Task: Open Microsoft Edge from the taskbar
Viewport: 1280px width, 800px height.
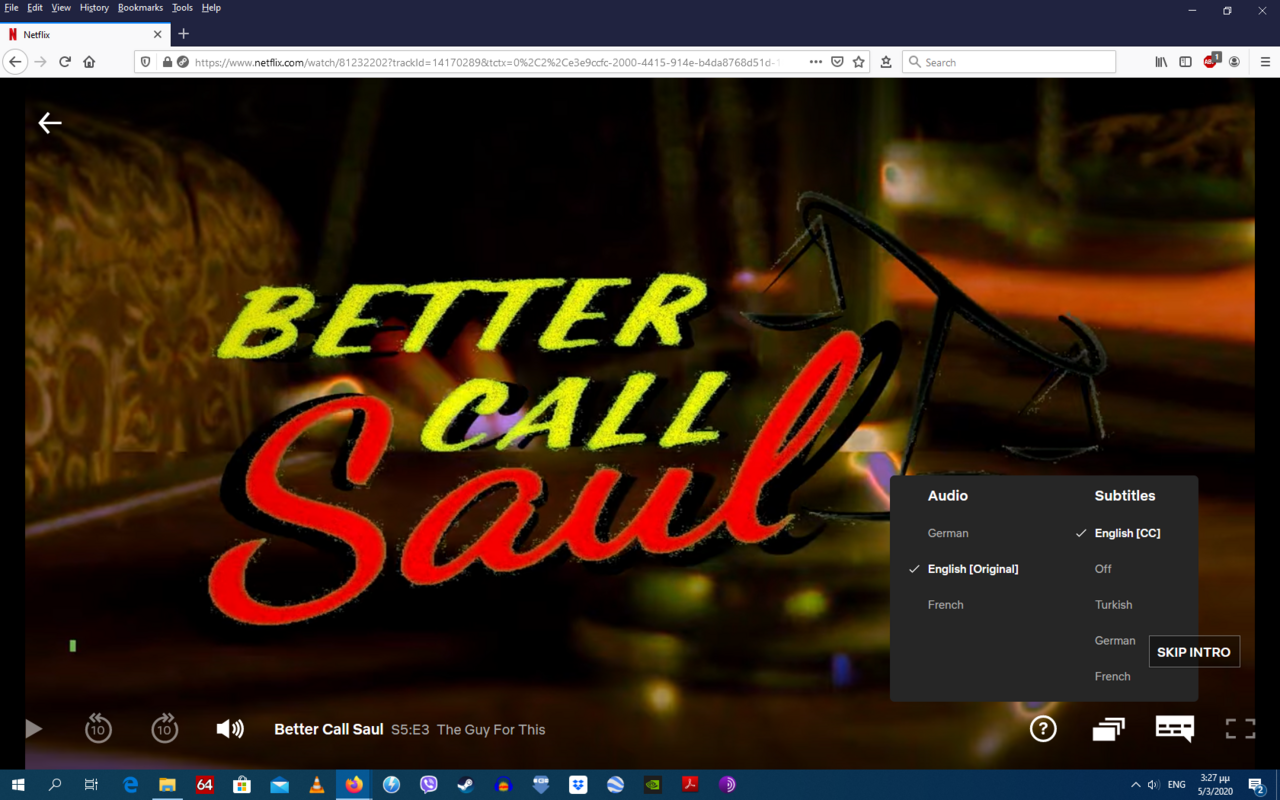Action: click(x=130, y=785)
